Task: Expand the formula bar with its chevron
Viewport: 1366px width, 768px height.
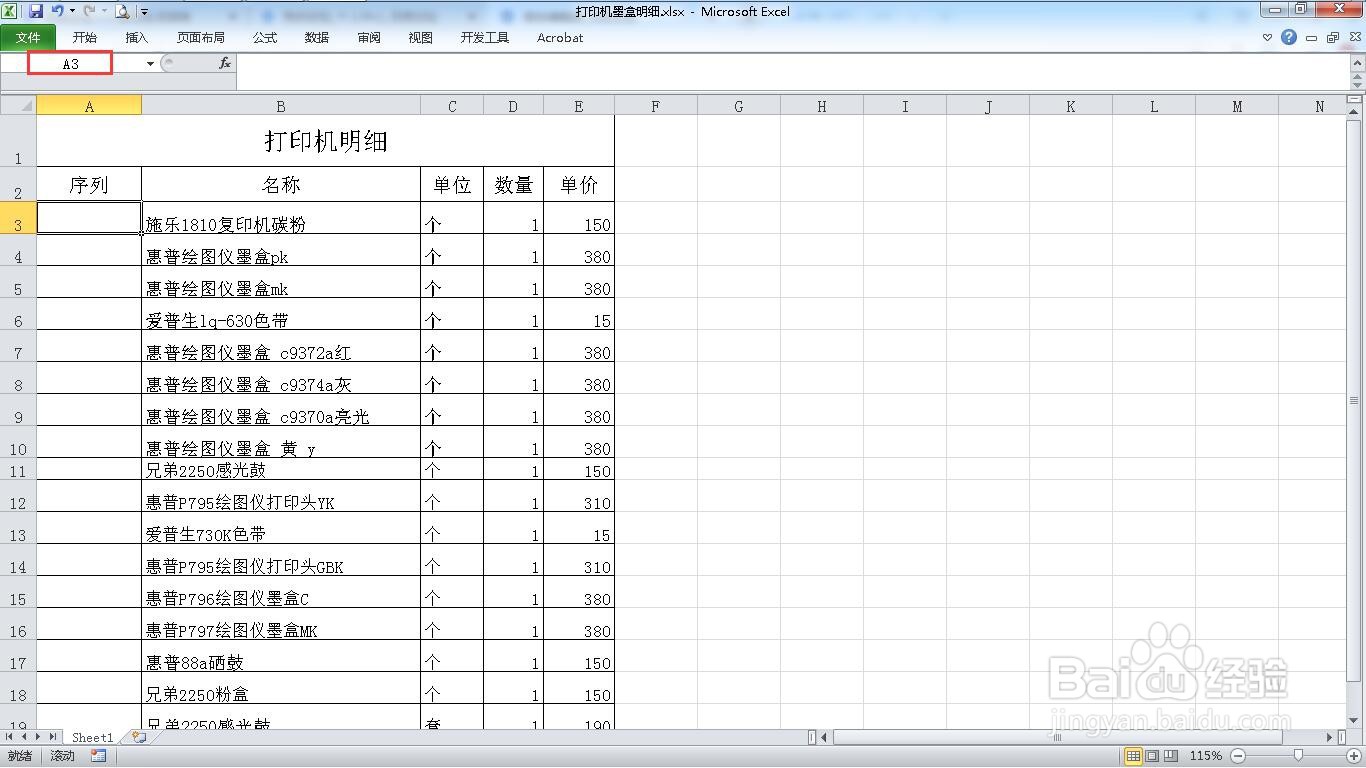Action: [1356, 63]
